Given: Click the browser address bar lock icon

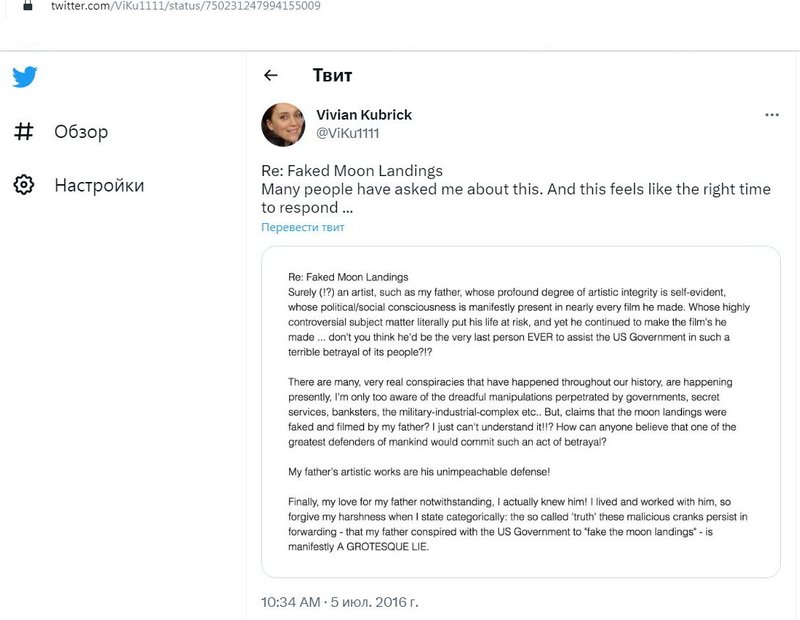Looking at the screenshot, I should pyautogui.click(x=28, y=5).
